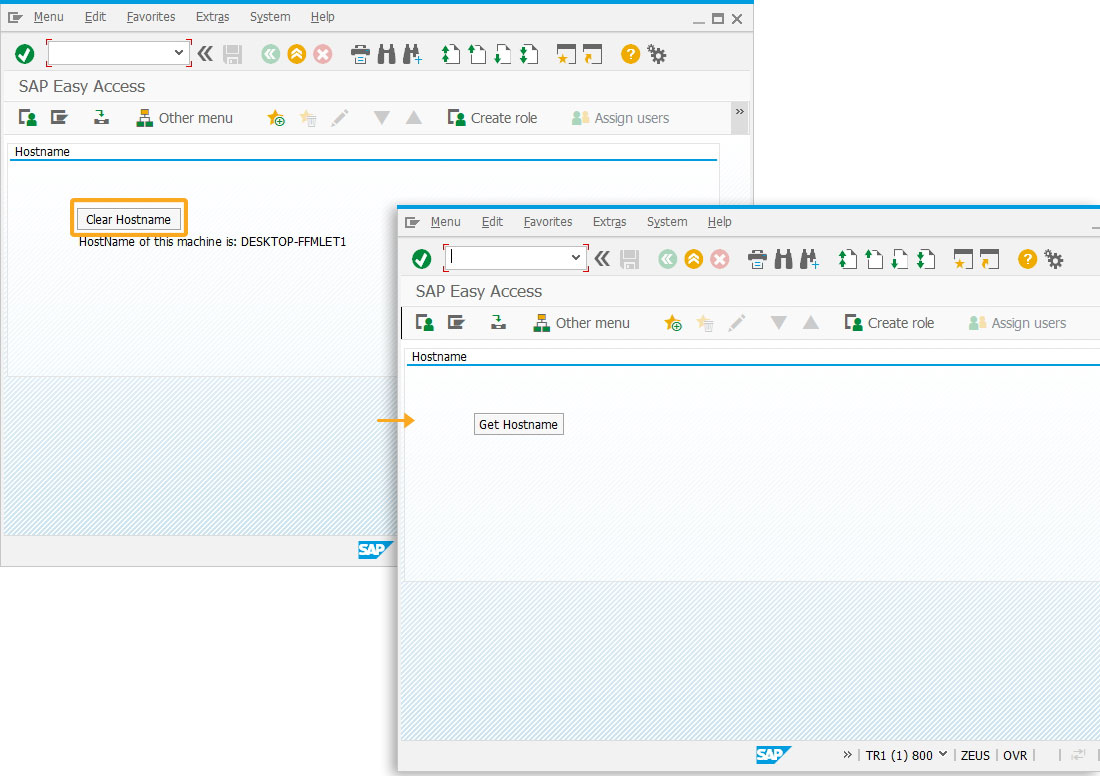
Task: Click Customize Local Layout gear, front window
Action: click(1054, 259)
